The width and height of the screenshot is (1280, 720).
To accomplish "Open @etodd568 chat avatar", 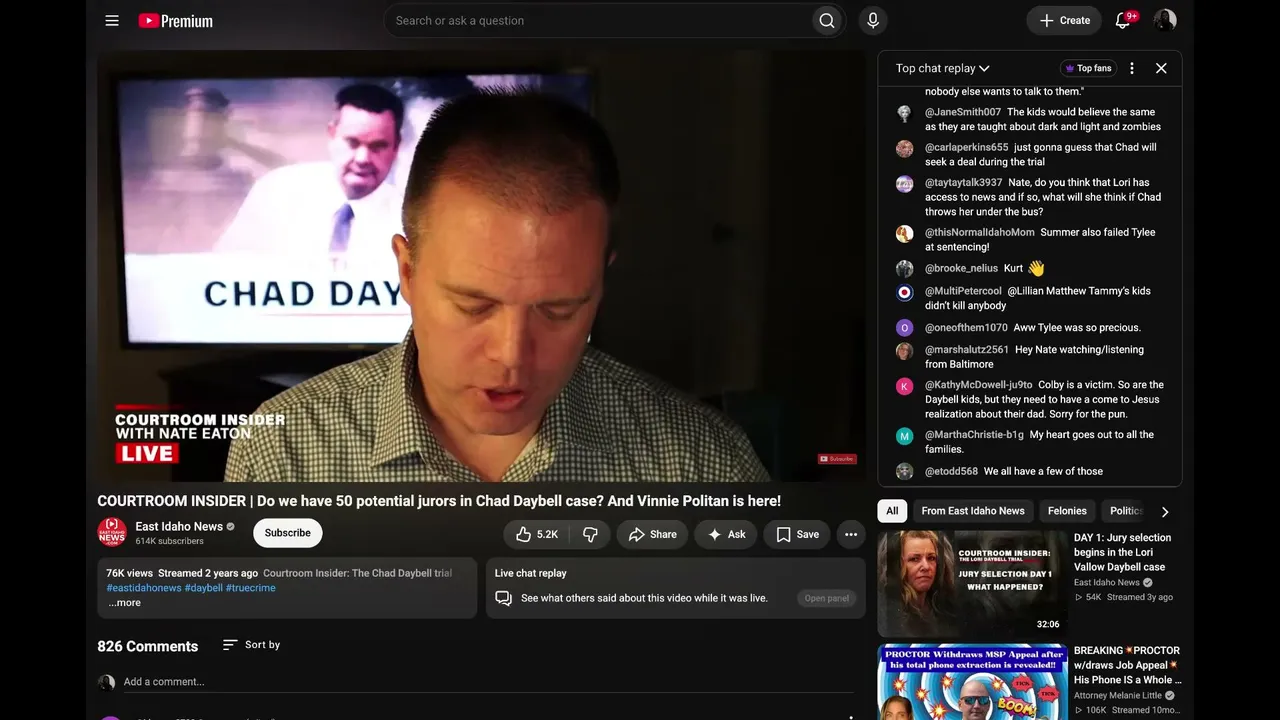I will [905, 471].
